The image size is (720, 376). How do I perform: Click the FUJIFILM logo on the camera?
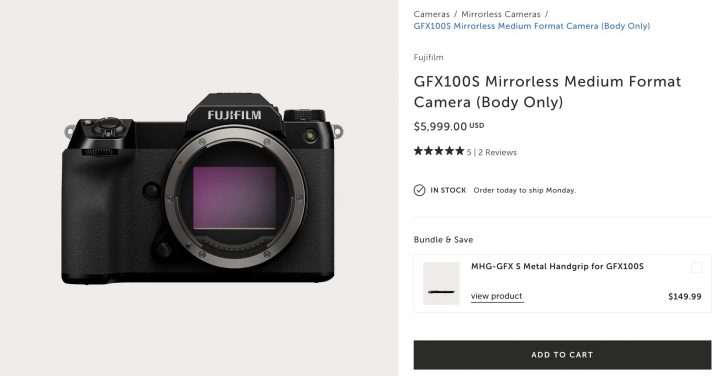pyautogui.click(x=234, y=115)
